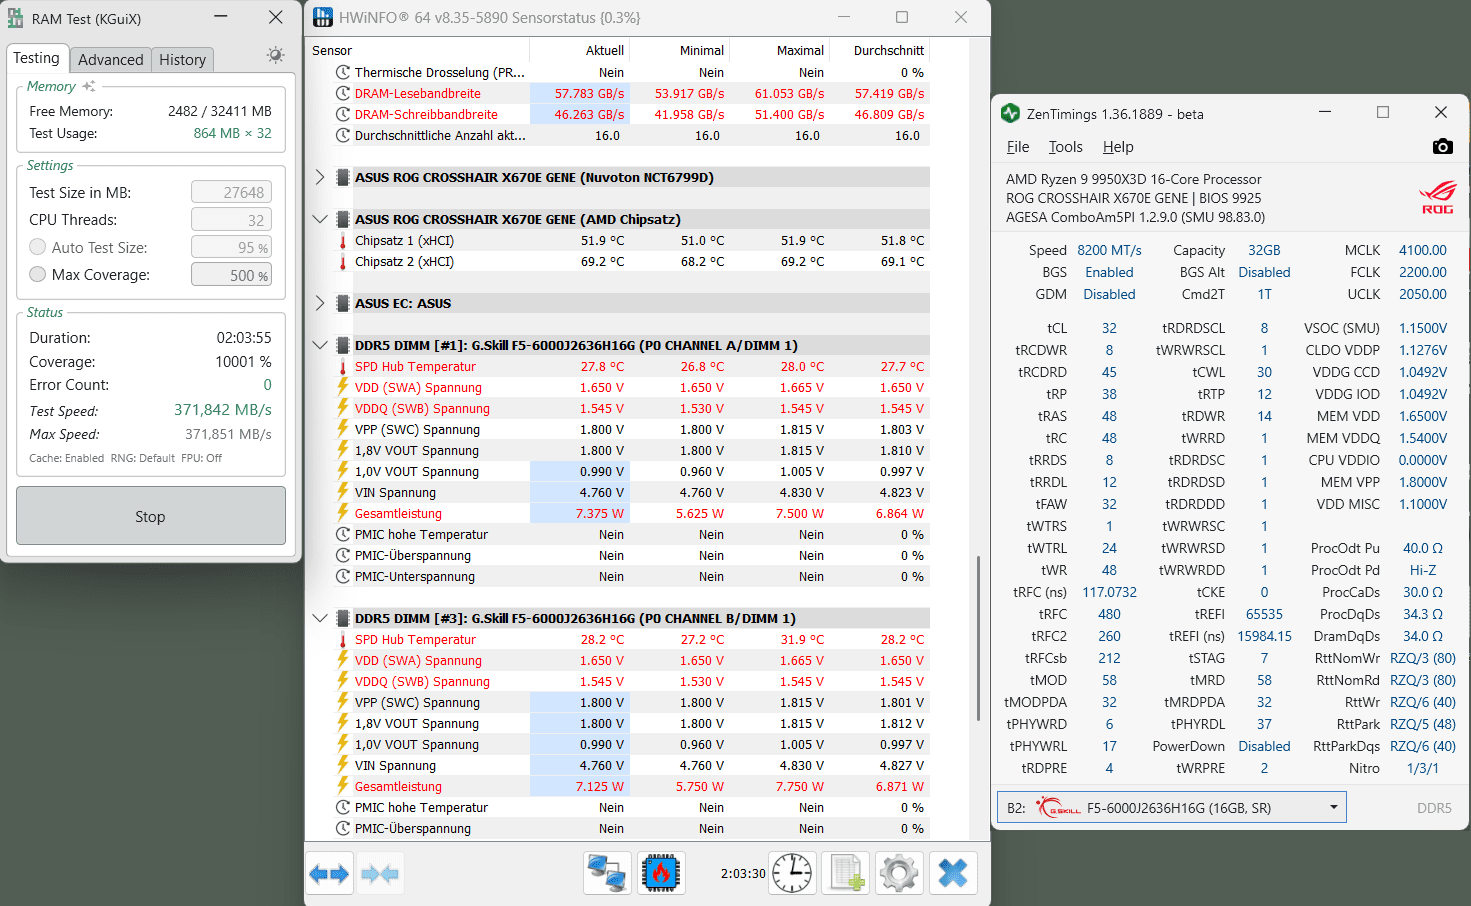Viewport: 1471px width, 906px height.
Task: Collapse the DDR5 DIMM #3 group
Action: [x=320, y=618]
